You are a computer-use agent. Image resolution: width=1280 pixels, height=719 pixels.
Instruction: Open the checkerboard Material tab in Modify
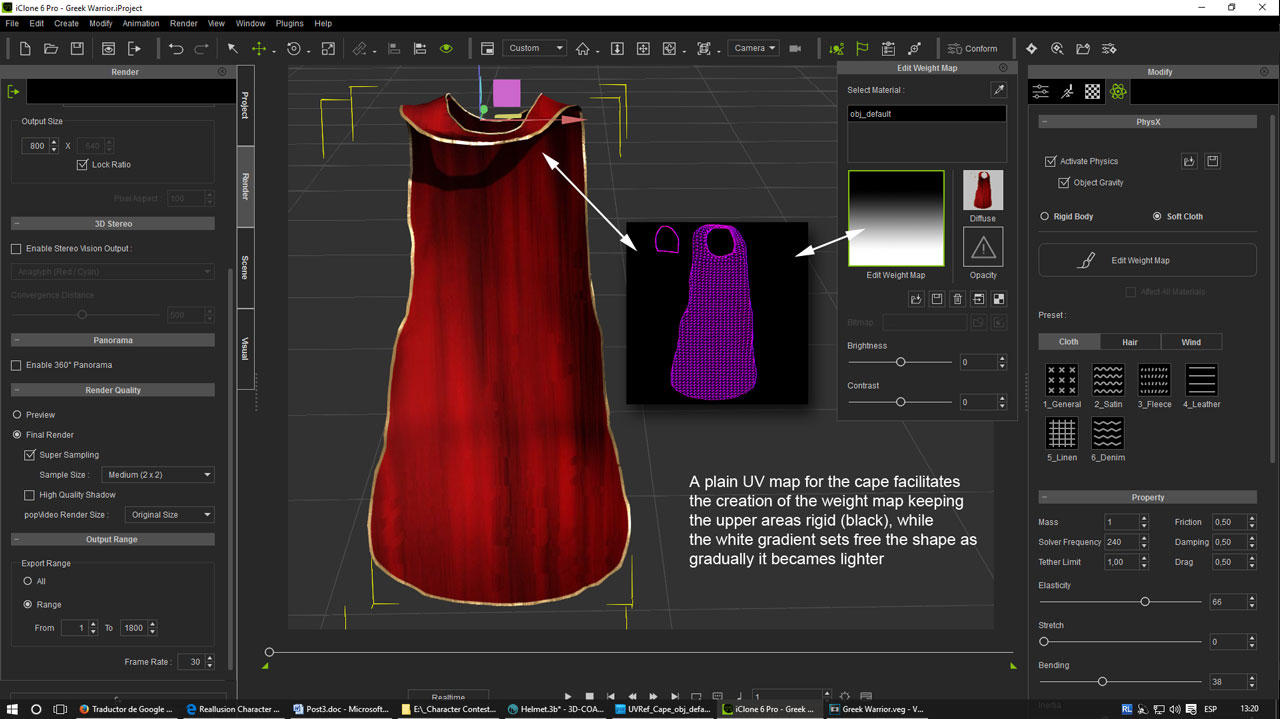click(1092, 92)
